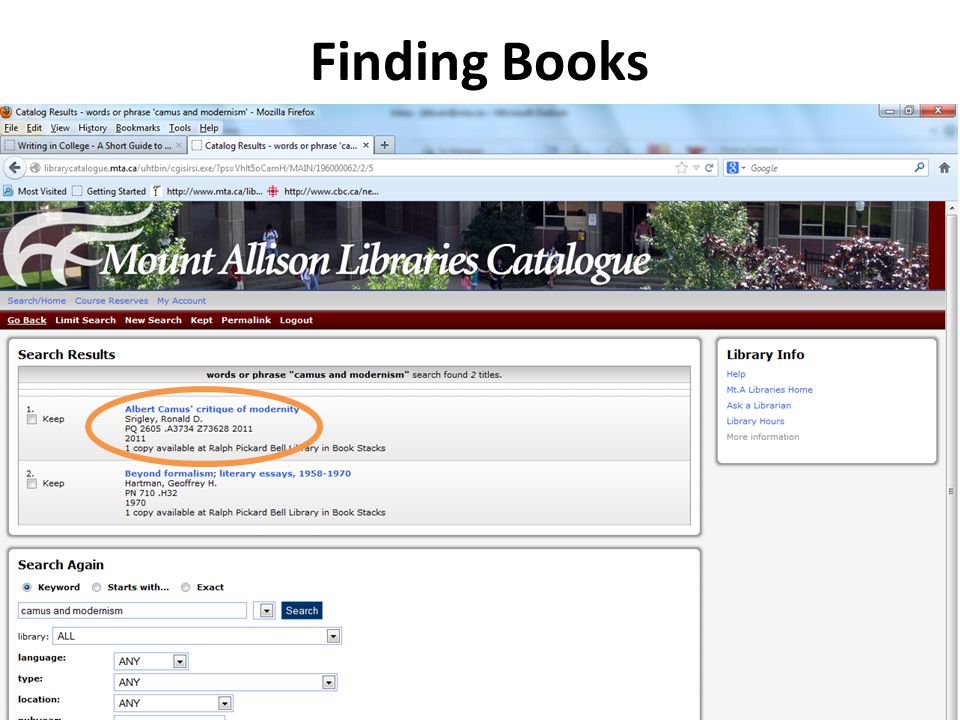This screenshot has height=720, width=960.
Task: Click the camus and modernism search field
Action: pos(132,610)
